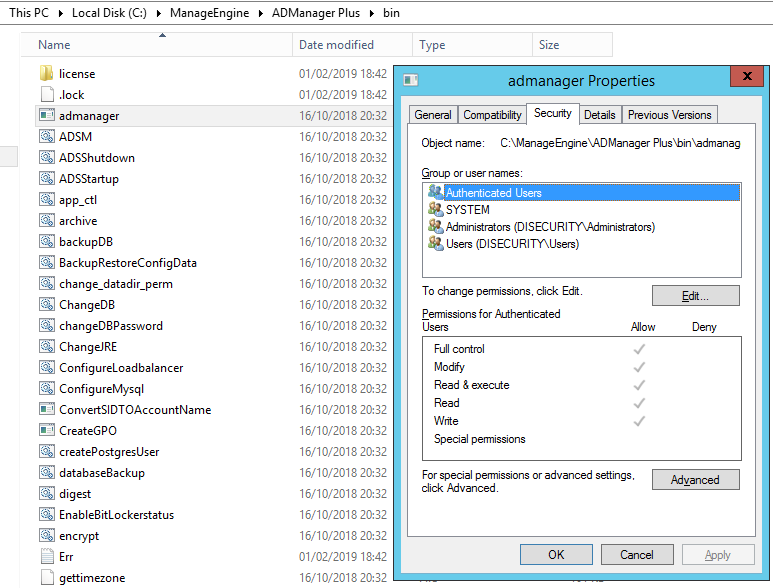Click the ADSShutdown file icon
Image resolution: width=773 pixels, height=588 pixels.
click(47, 158)
